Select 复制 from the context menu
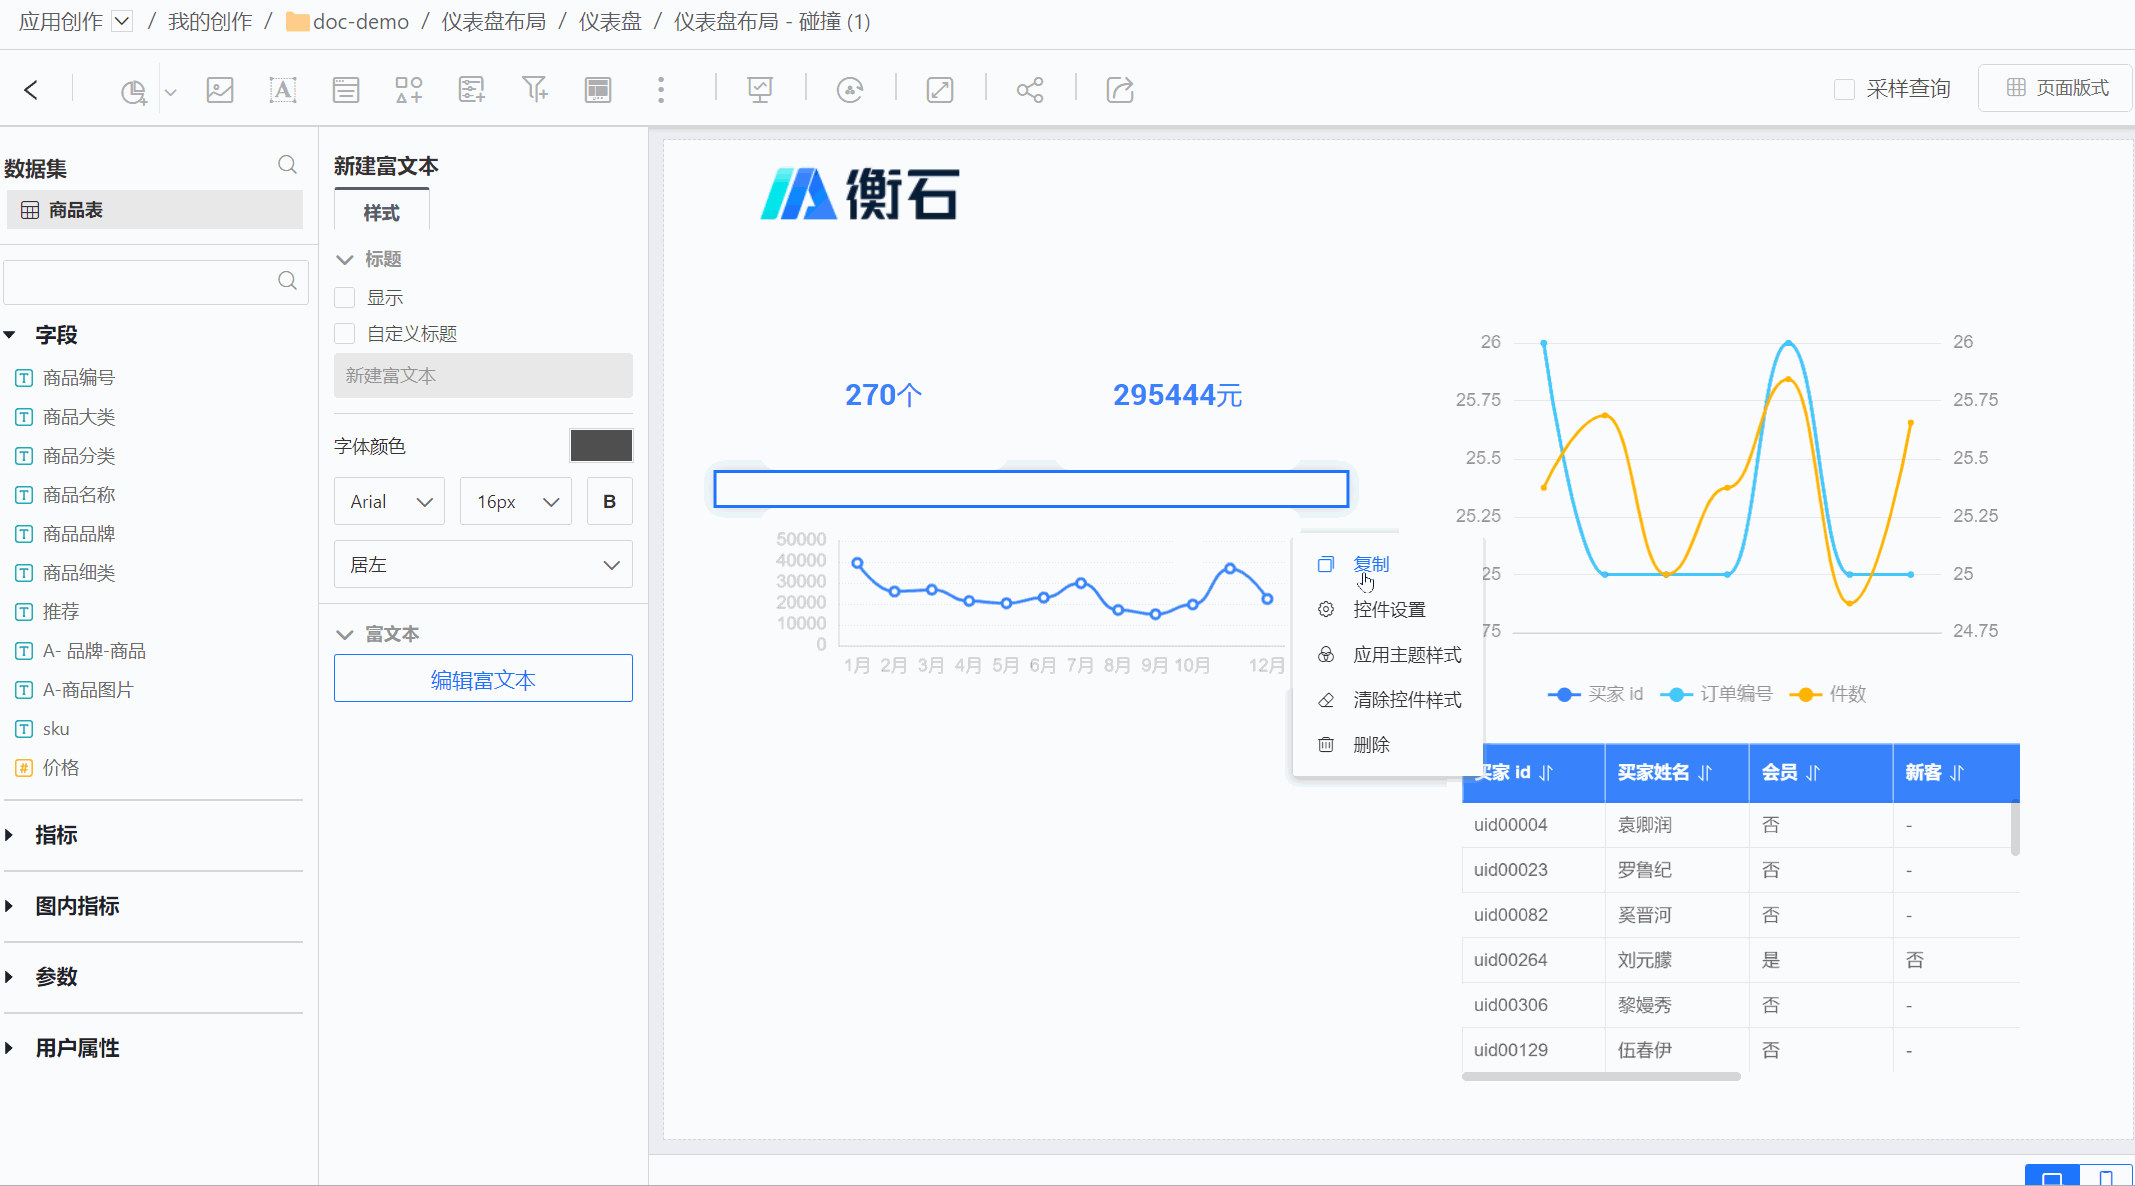The height and width of the screenshot is (1186, 2135). point(1371,564)
